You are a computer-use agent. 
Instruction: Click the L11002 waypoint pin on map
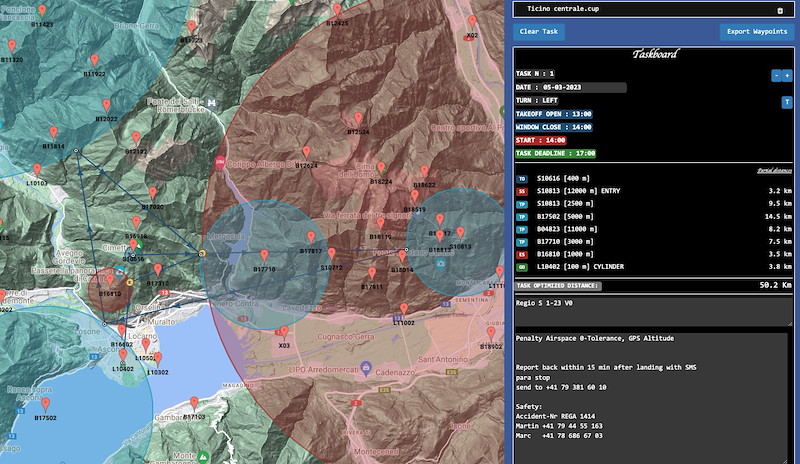pos(404,309)
